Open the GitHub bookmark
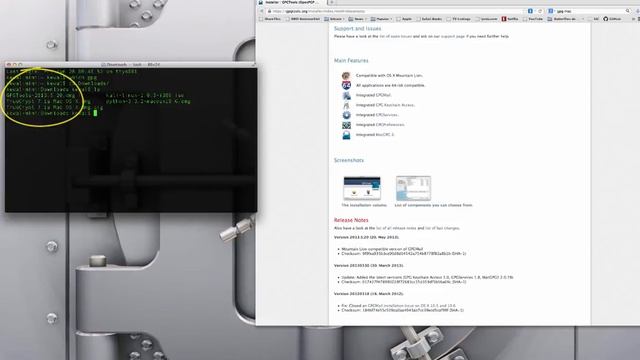640x360 pixels. [612, 19]
